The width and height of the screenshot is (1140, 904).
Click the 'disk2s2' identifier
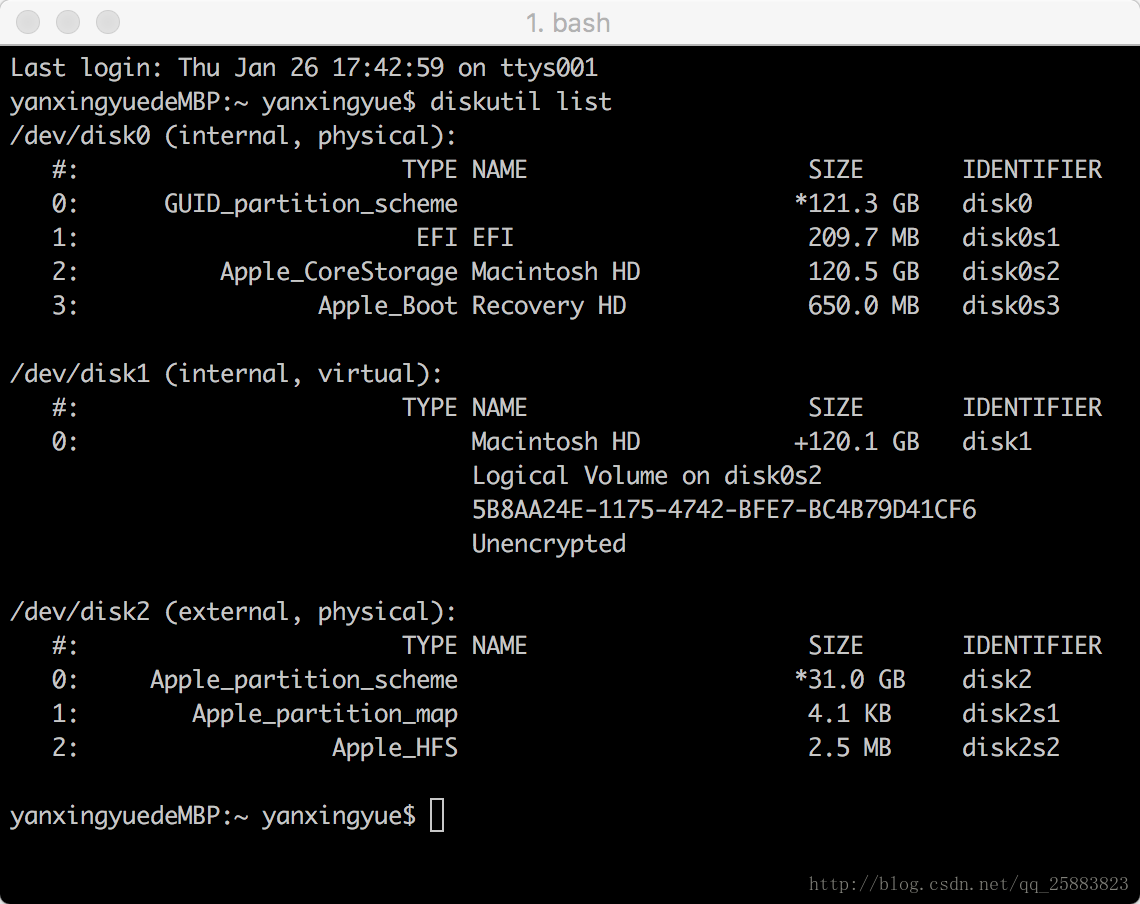pyautogui.click(x=1011, y=748)
